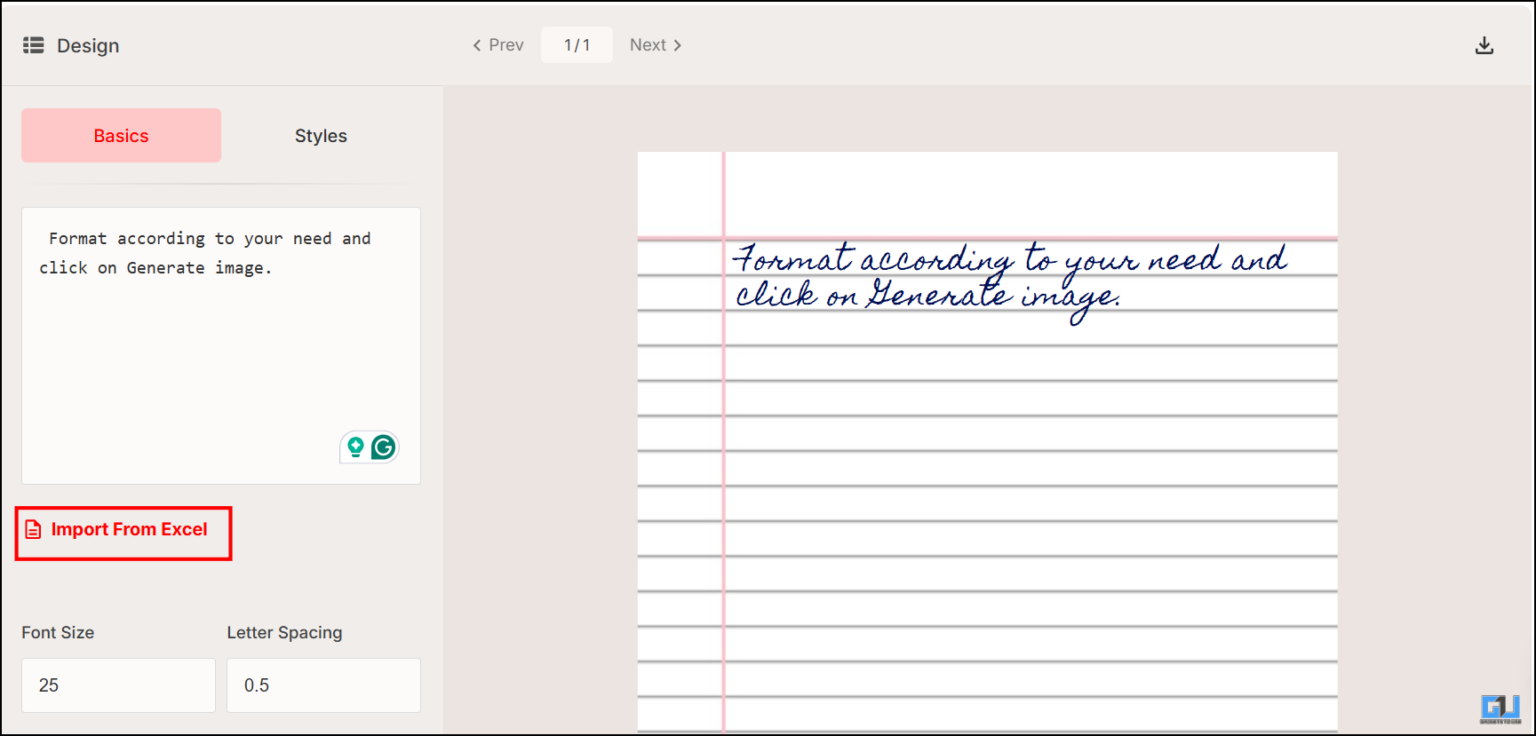
Task: Click the Font Size field showing 25
Action: pyautogui.click(x=117, y=685)
